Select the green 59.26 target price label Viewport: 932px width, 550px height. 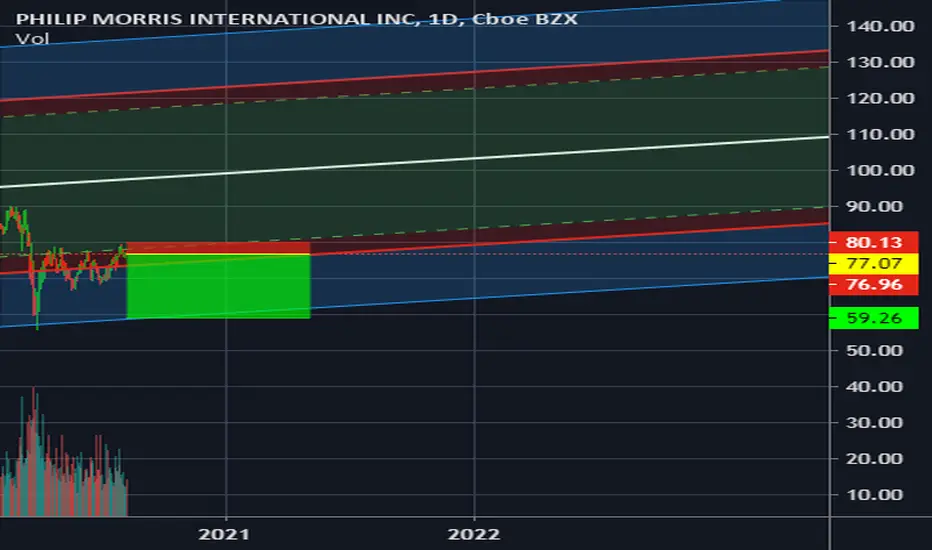pyautogui.click(x=874, y=318)
